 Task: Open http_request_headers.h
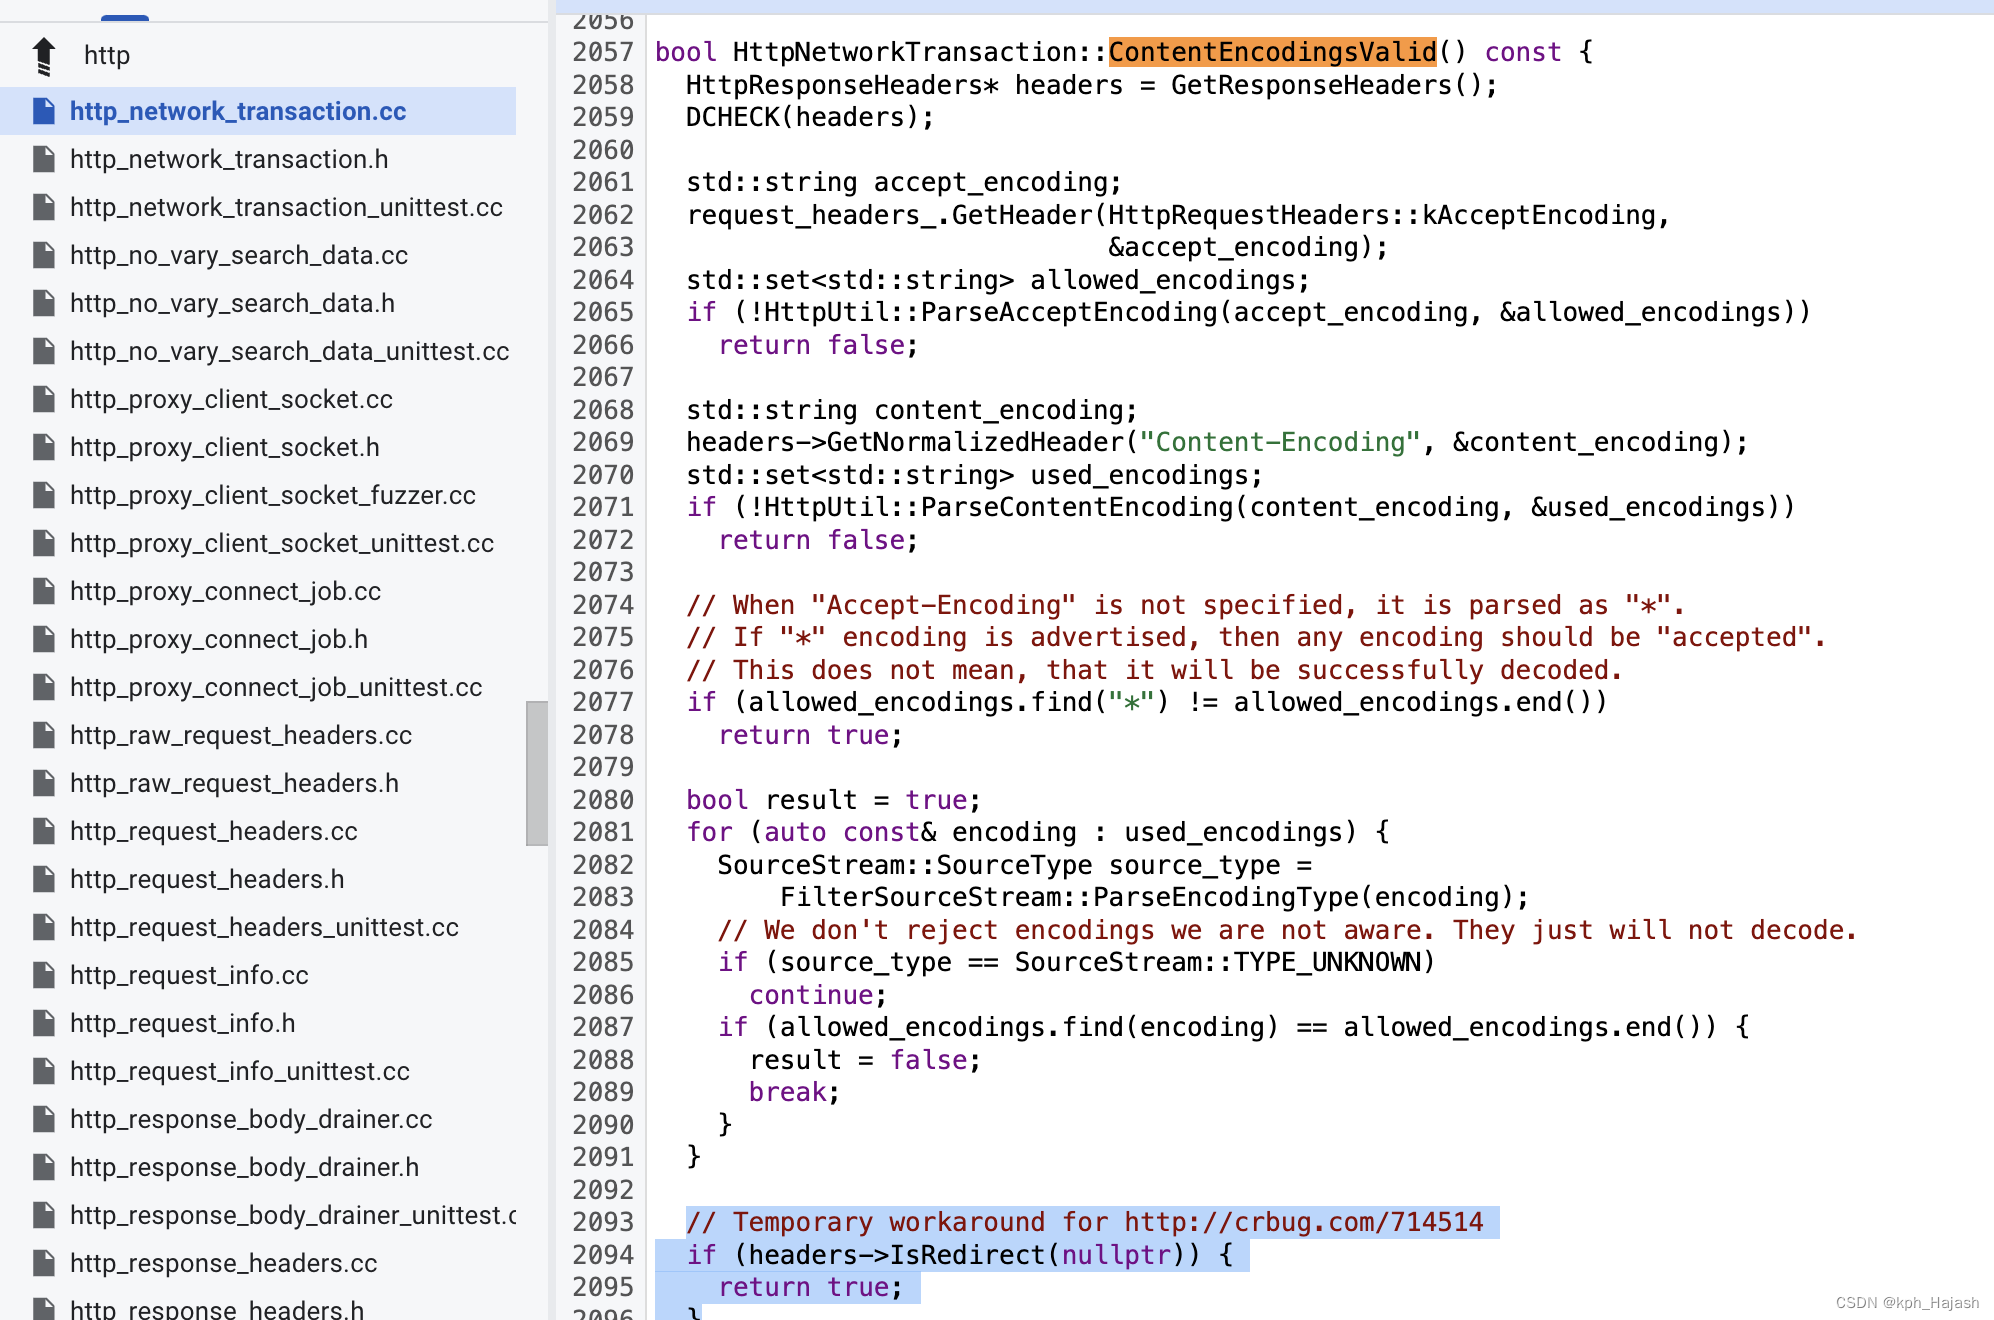pos(207,879)
